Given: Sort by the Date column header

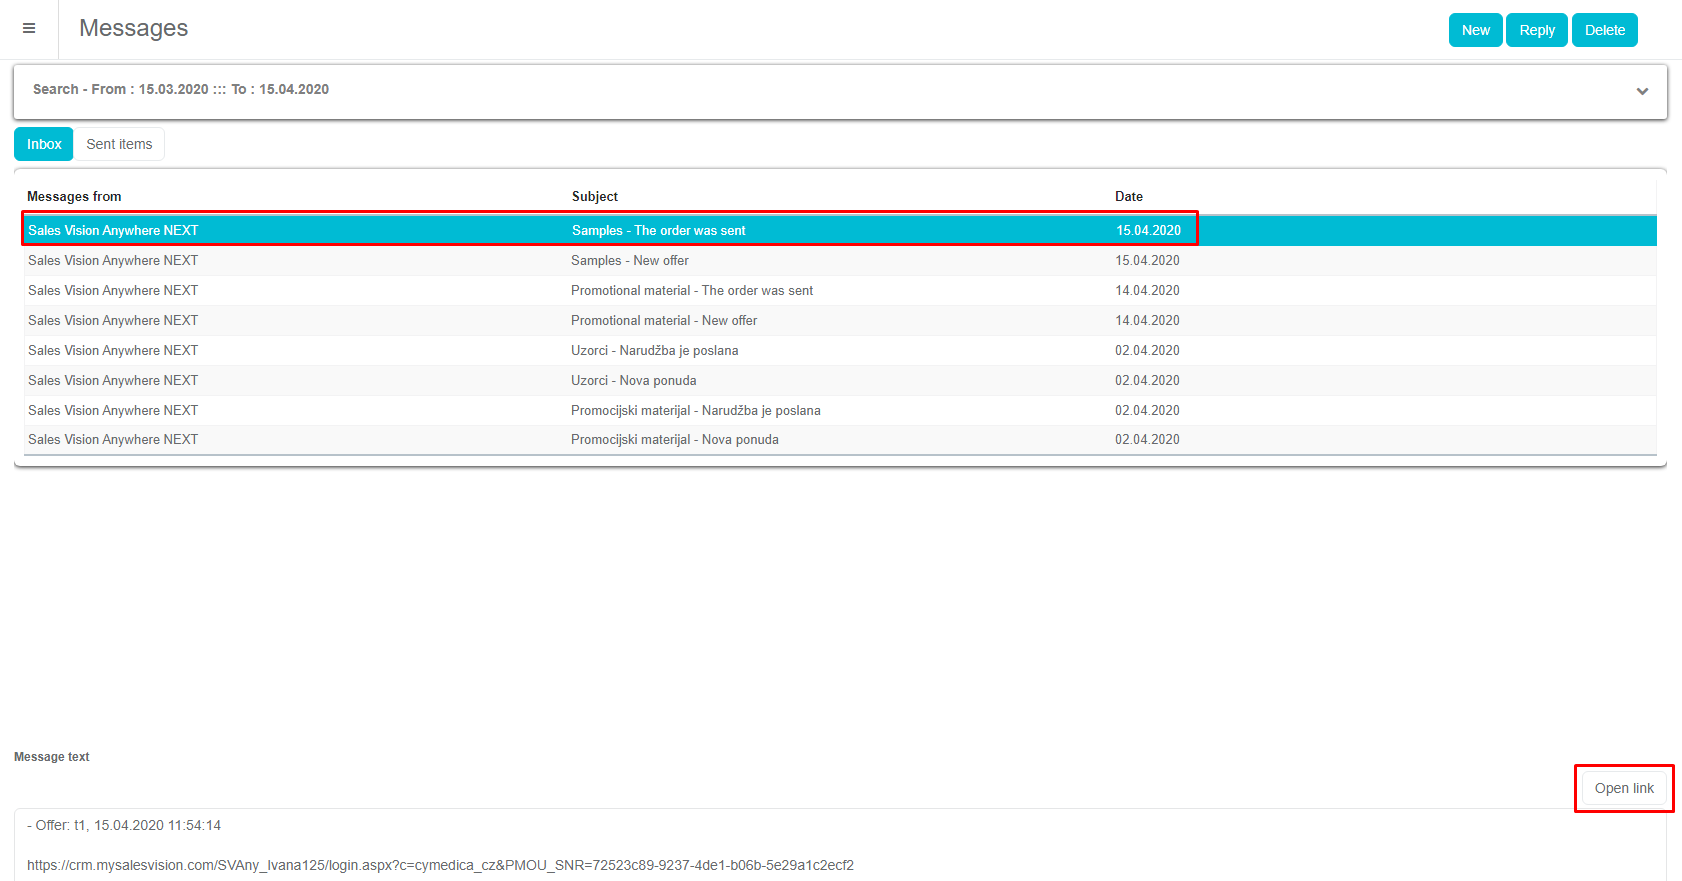Looking at the screenshot, I should tap(1128, 196).
